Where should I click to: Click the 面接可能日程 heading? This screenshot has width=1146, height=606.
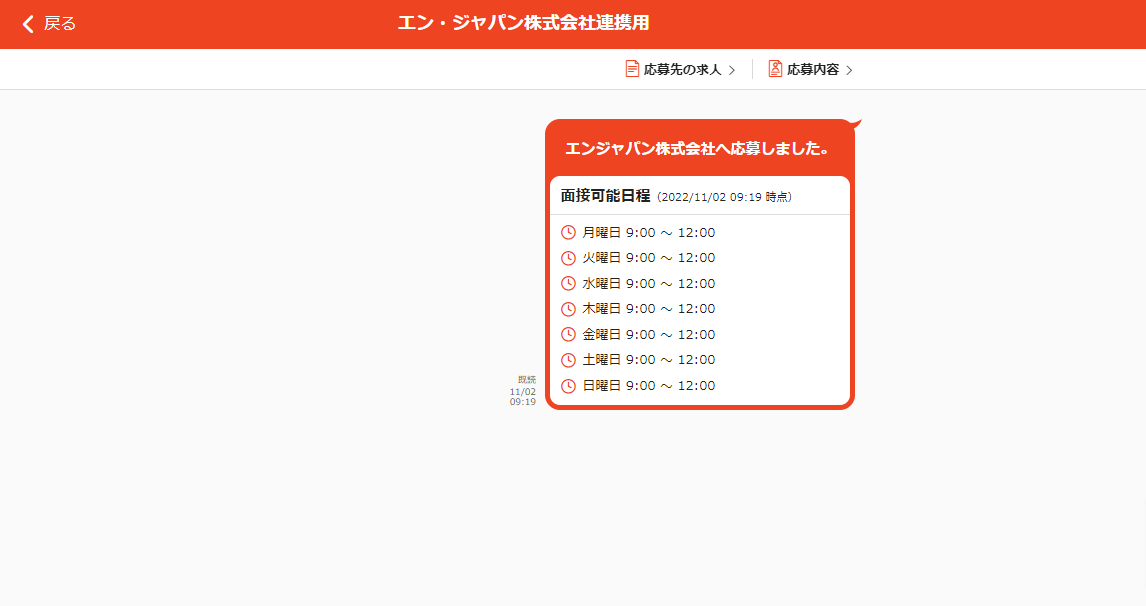(x=605, y=196)
